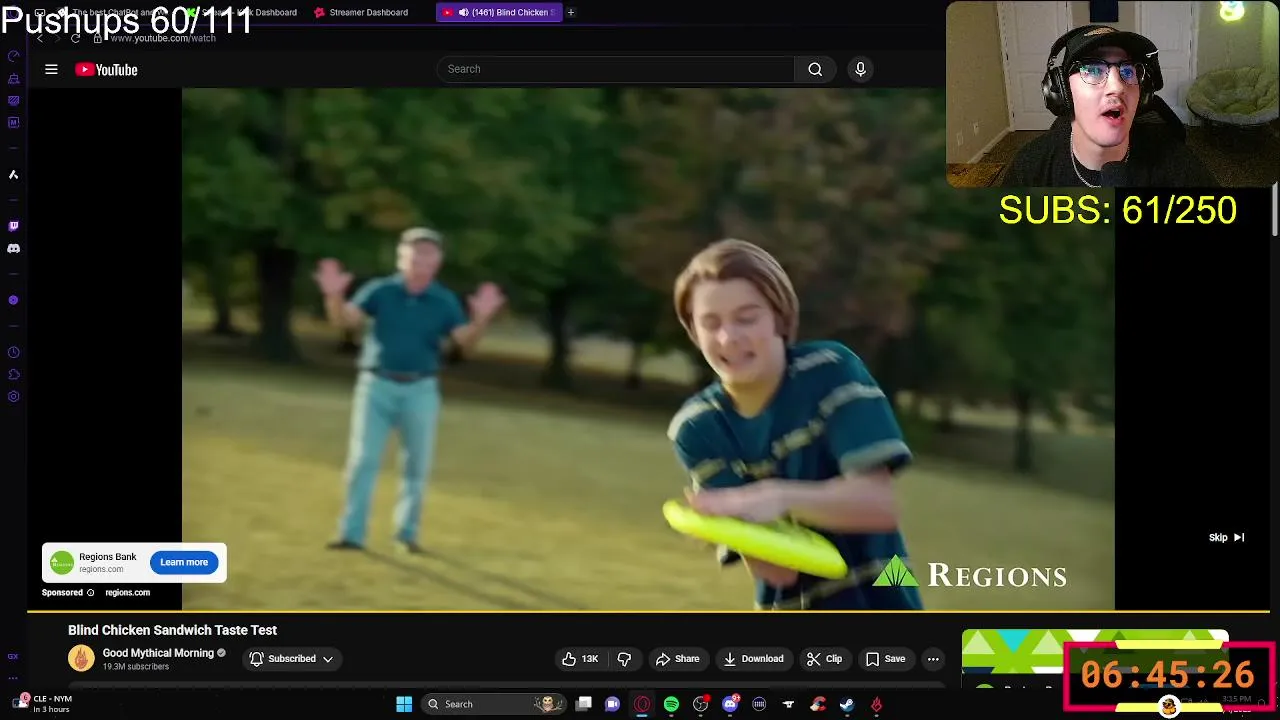
Task: Open the YouTube hamburger guide menu
Action: click(51, 69)
